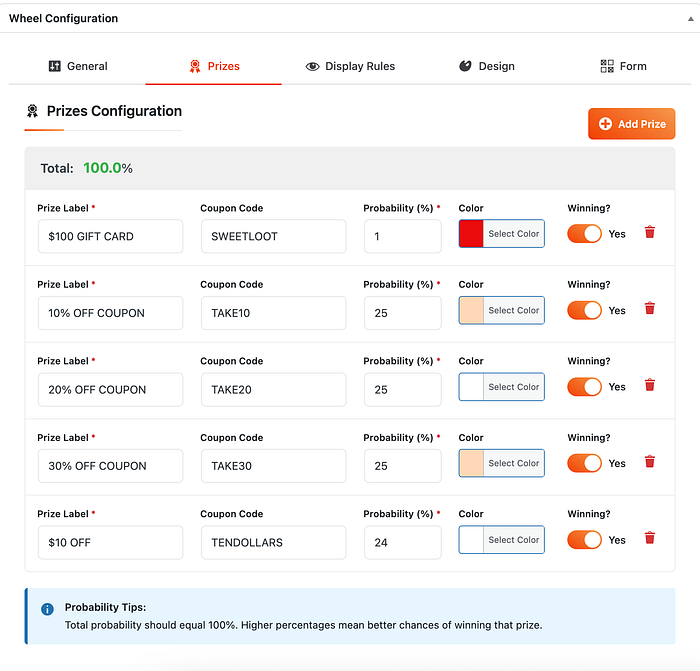Delete the 30% OFF COUPON prize row

[650, 462]
